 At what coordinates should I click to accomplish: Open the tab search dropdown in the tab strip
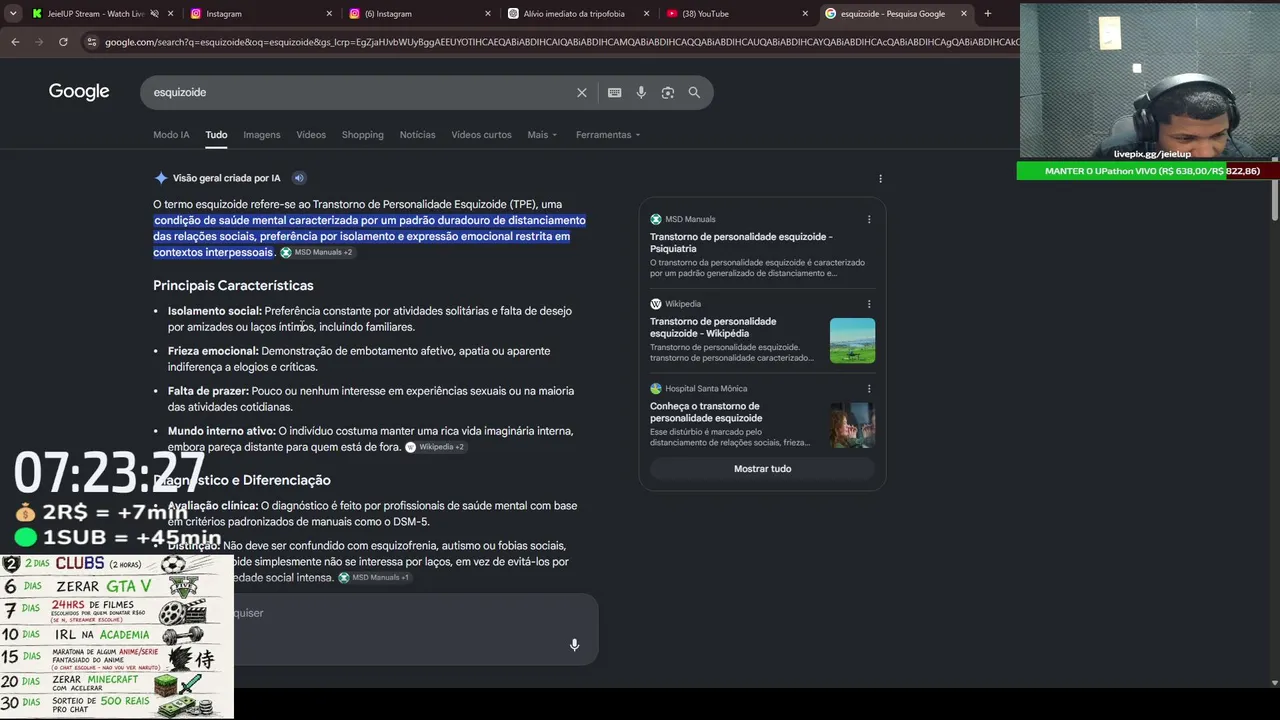point(12,13)
